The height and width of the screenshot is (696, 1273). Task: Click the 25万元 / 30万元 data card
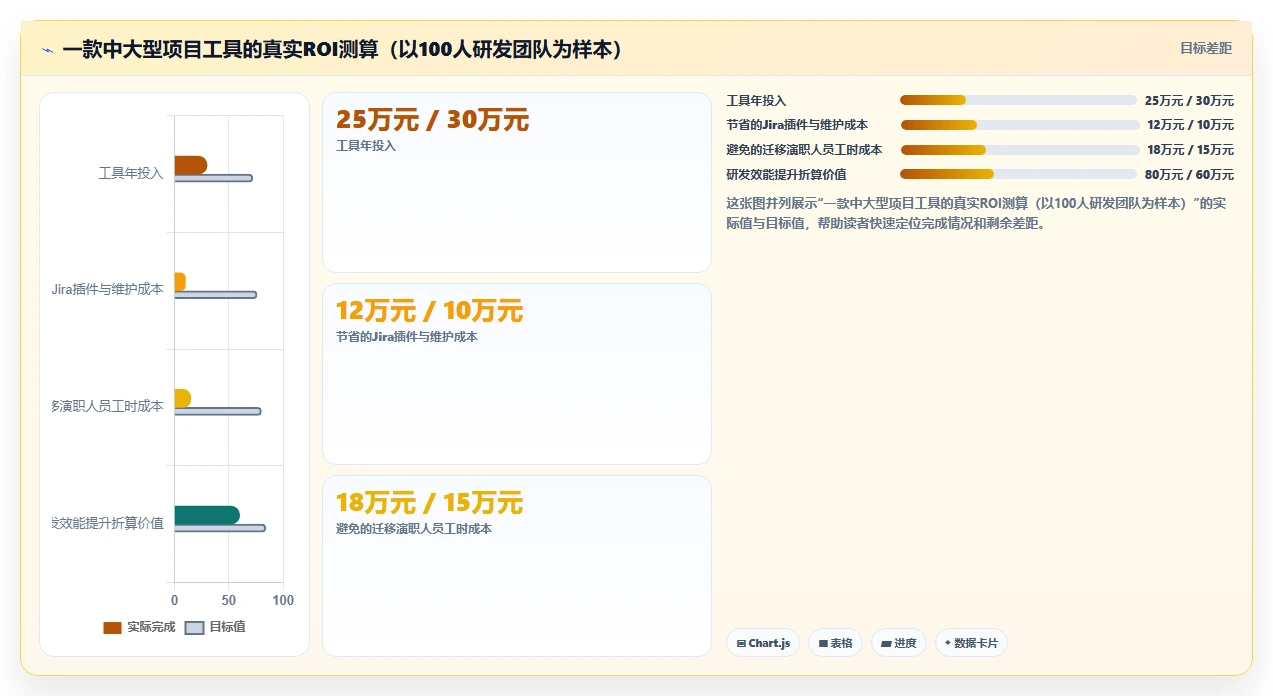(517, 183)
